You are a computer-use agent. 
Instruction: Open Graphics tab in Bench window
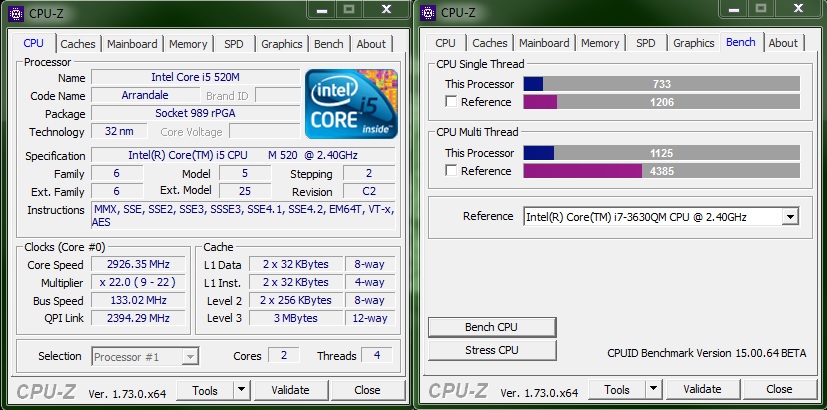point(694,43)
